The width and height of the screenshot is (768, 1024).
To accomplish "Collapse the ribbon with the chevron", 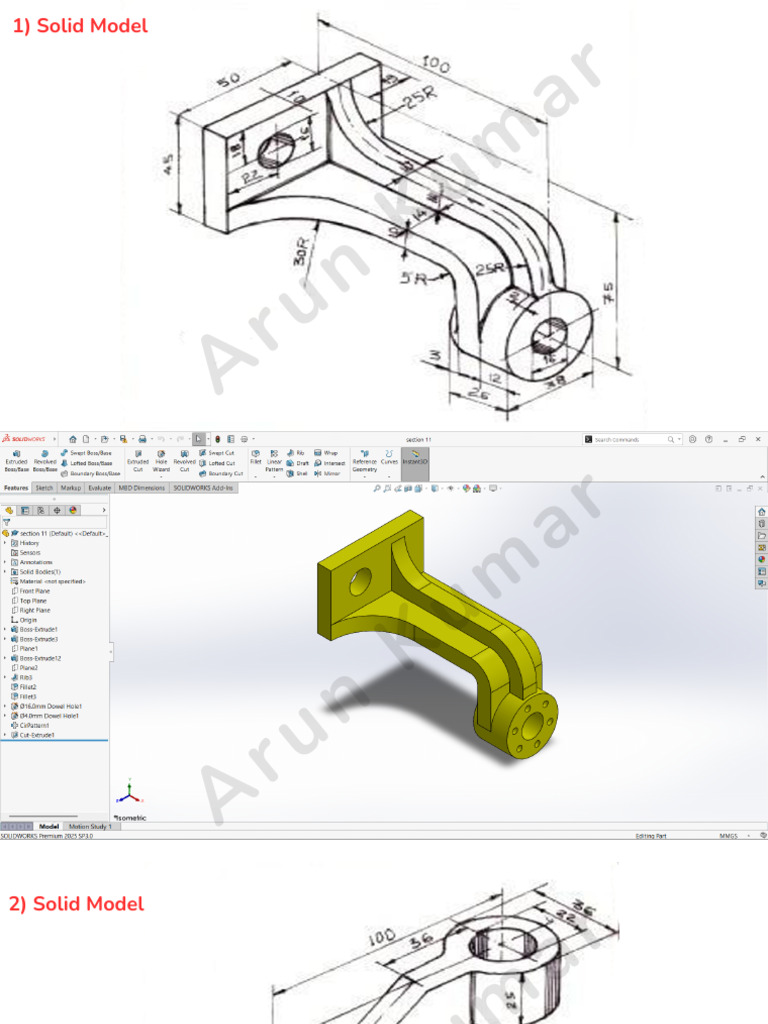I will (x=762, y=477).
